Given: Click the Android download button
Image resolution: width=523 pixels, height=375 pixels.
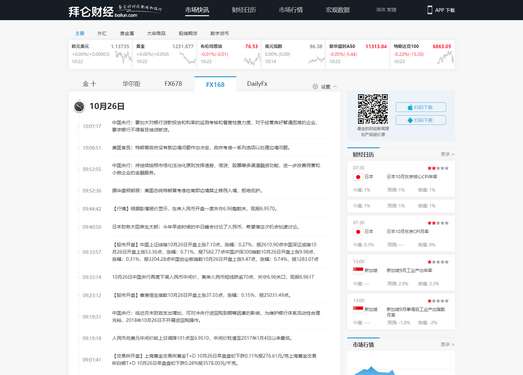Looking at the screenshot, I should 421,120.
